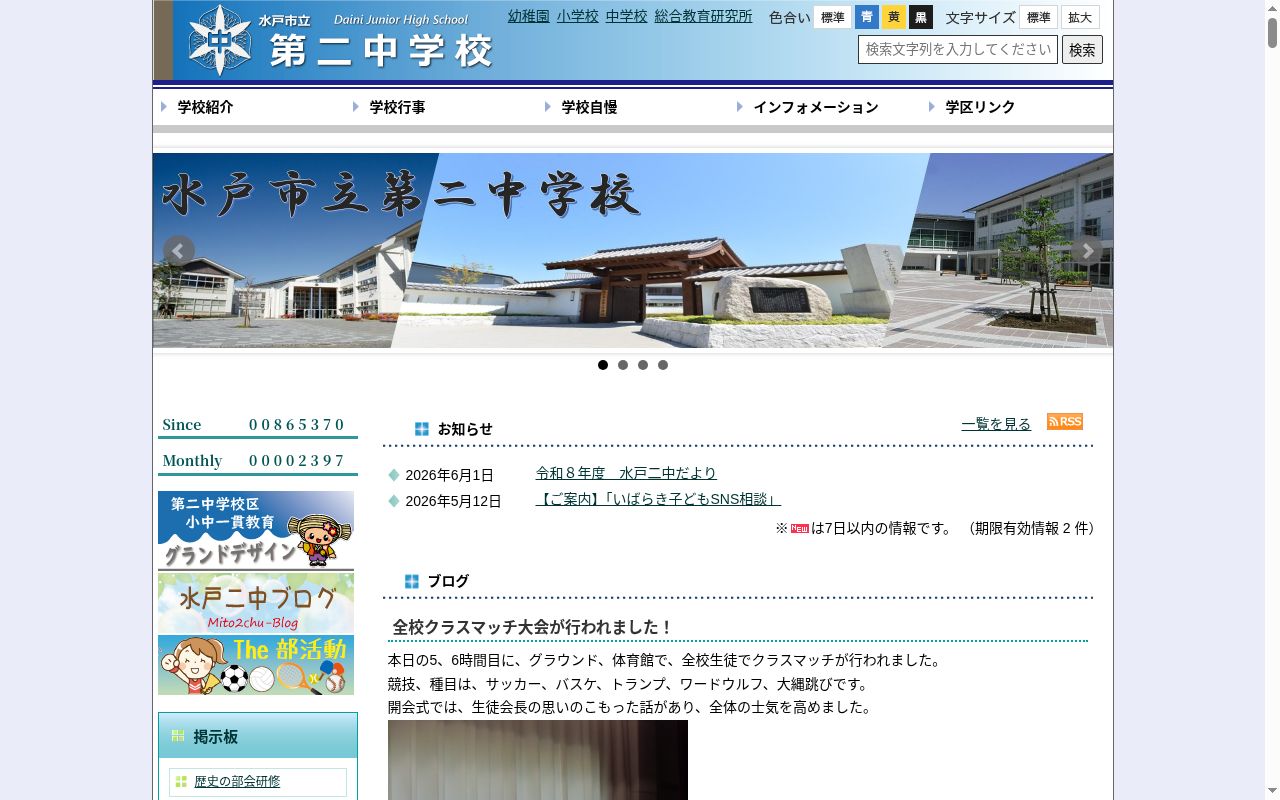The width and height of the screenshot is (1280, 800).
Task: Open 歴史の部会研修 bulletin link
Action: point(238,782)
